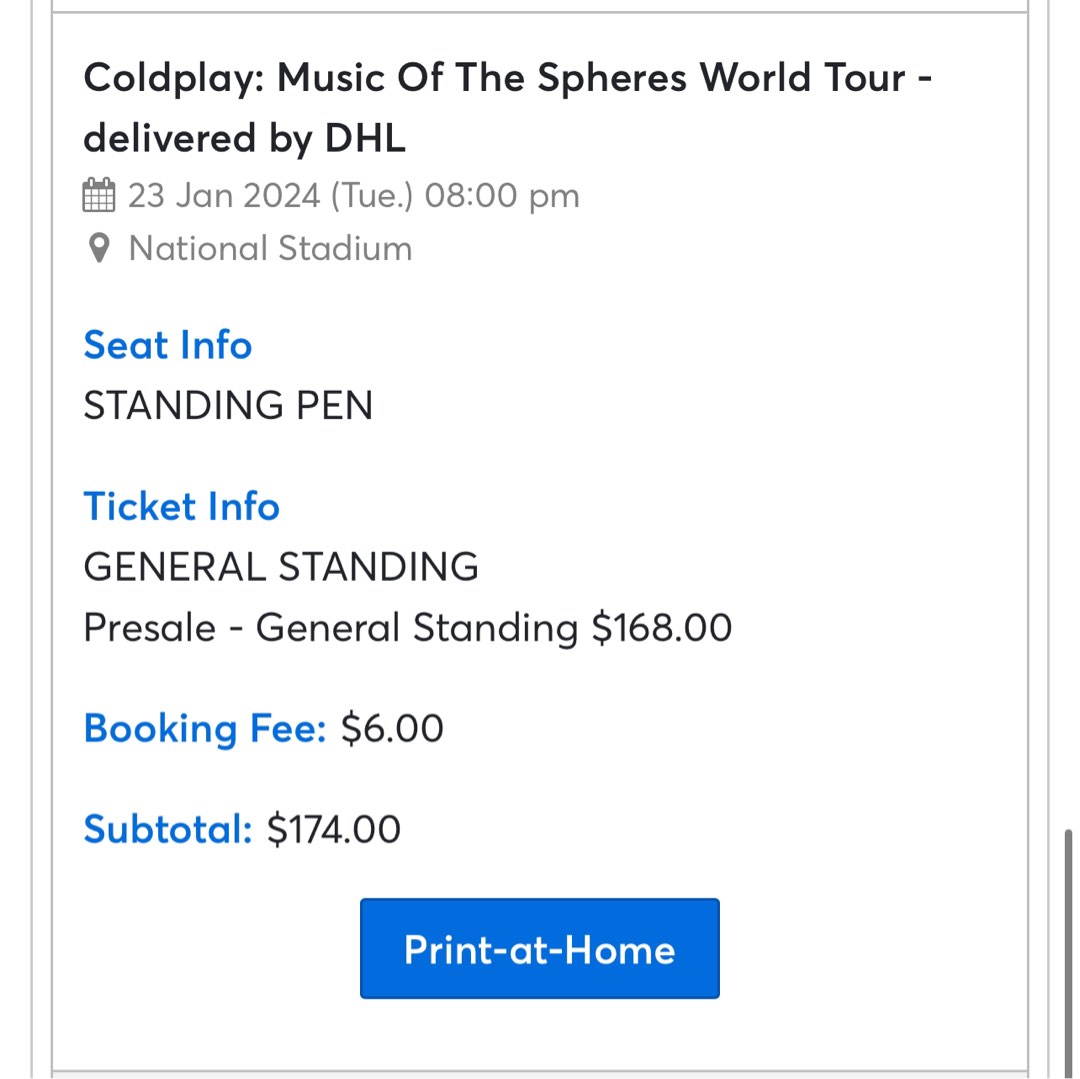This screenshot has height=1079, width=1080.
Task: Open the Ticket Info section
Action: (181, 506)
